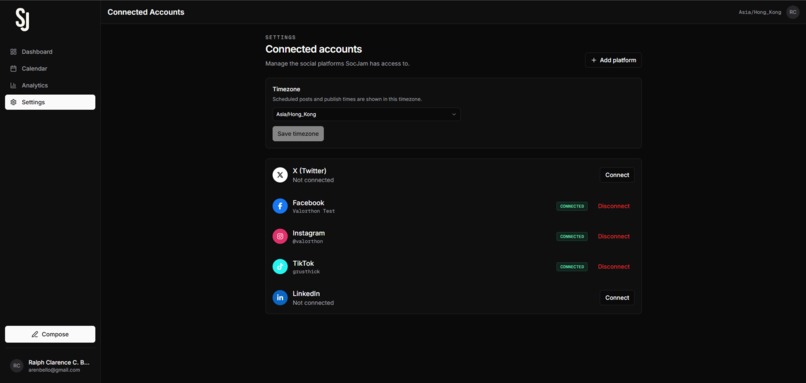
Task: Click the RC avatar in top right
Action: 793,12
